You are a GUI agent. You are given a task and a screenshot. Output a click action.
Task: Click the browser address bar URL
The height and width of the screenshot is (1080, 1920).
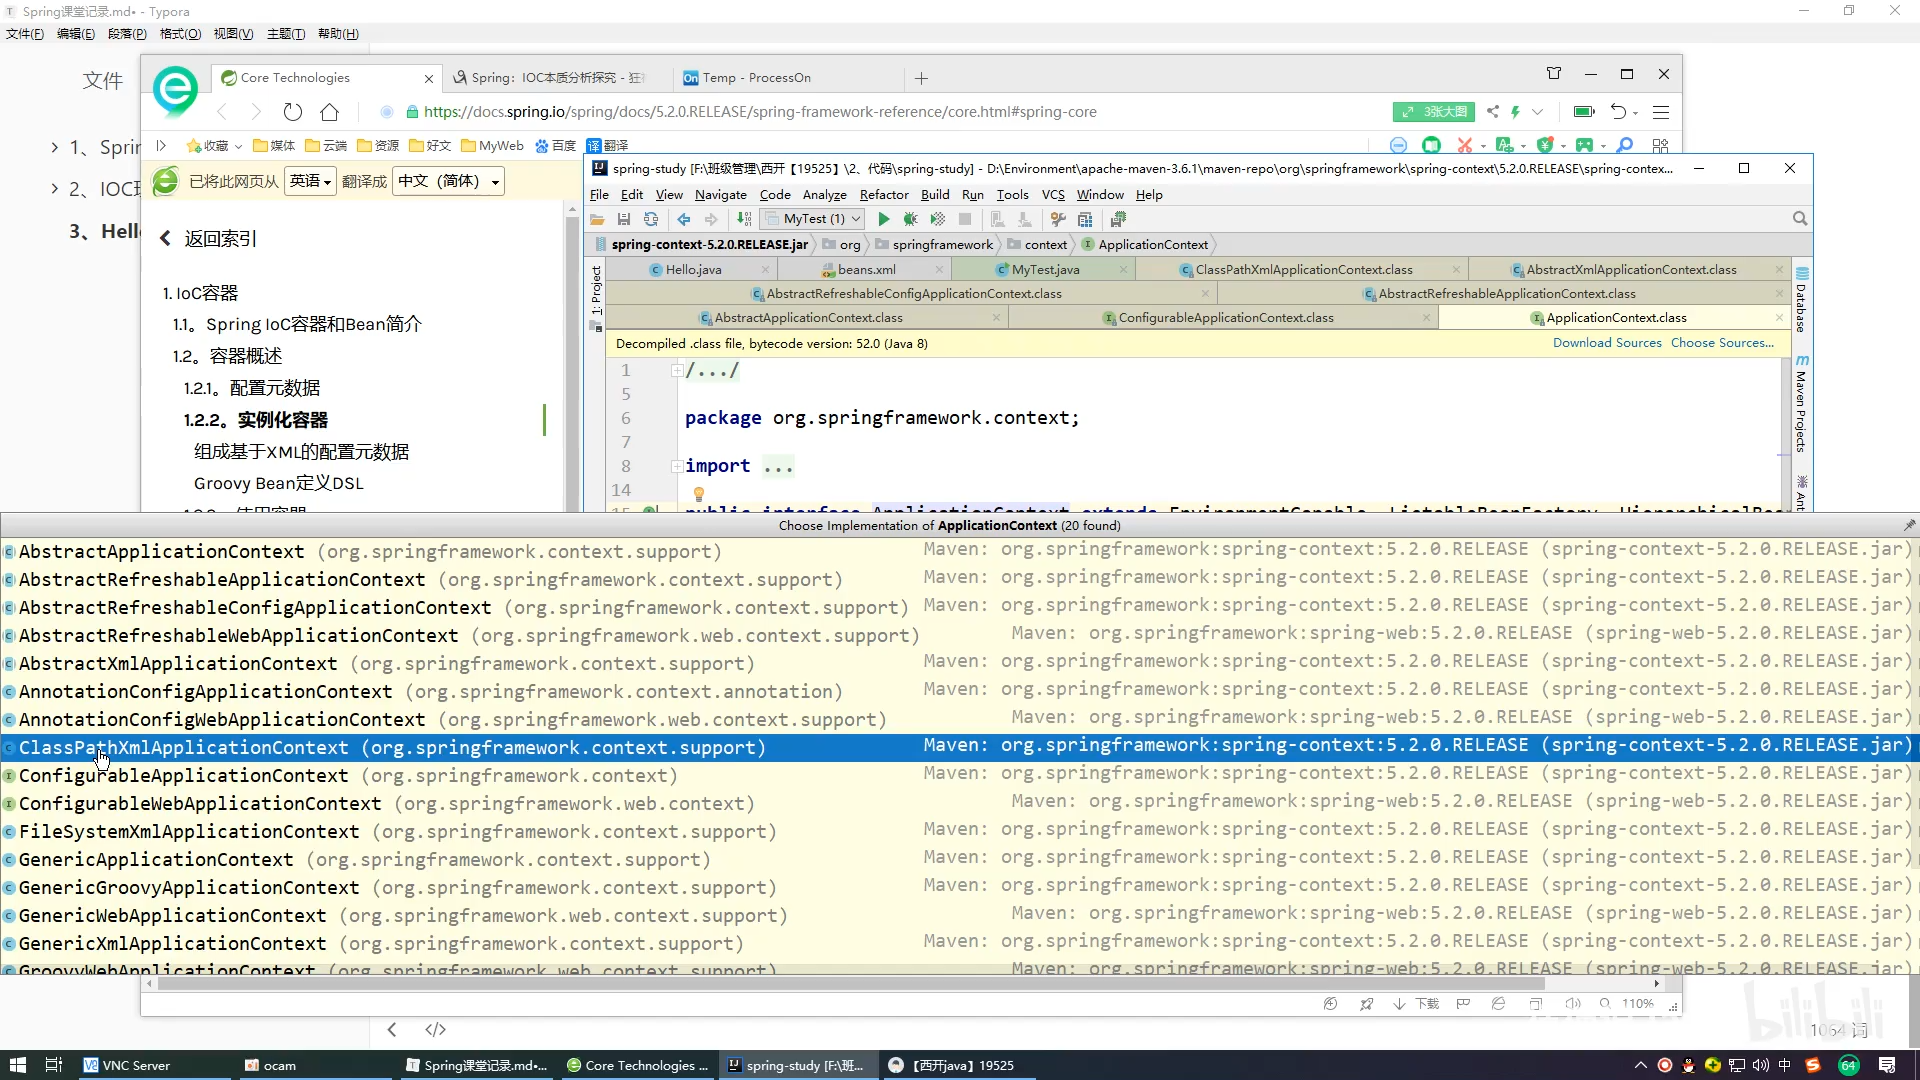click(x=760, y=112)
